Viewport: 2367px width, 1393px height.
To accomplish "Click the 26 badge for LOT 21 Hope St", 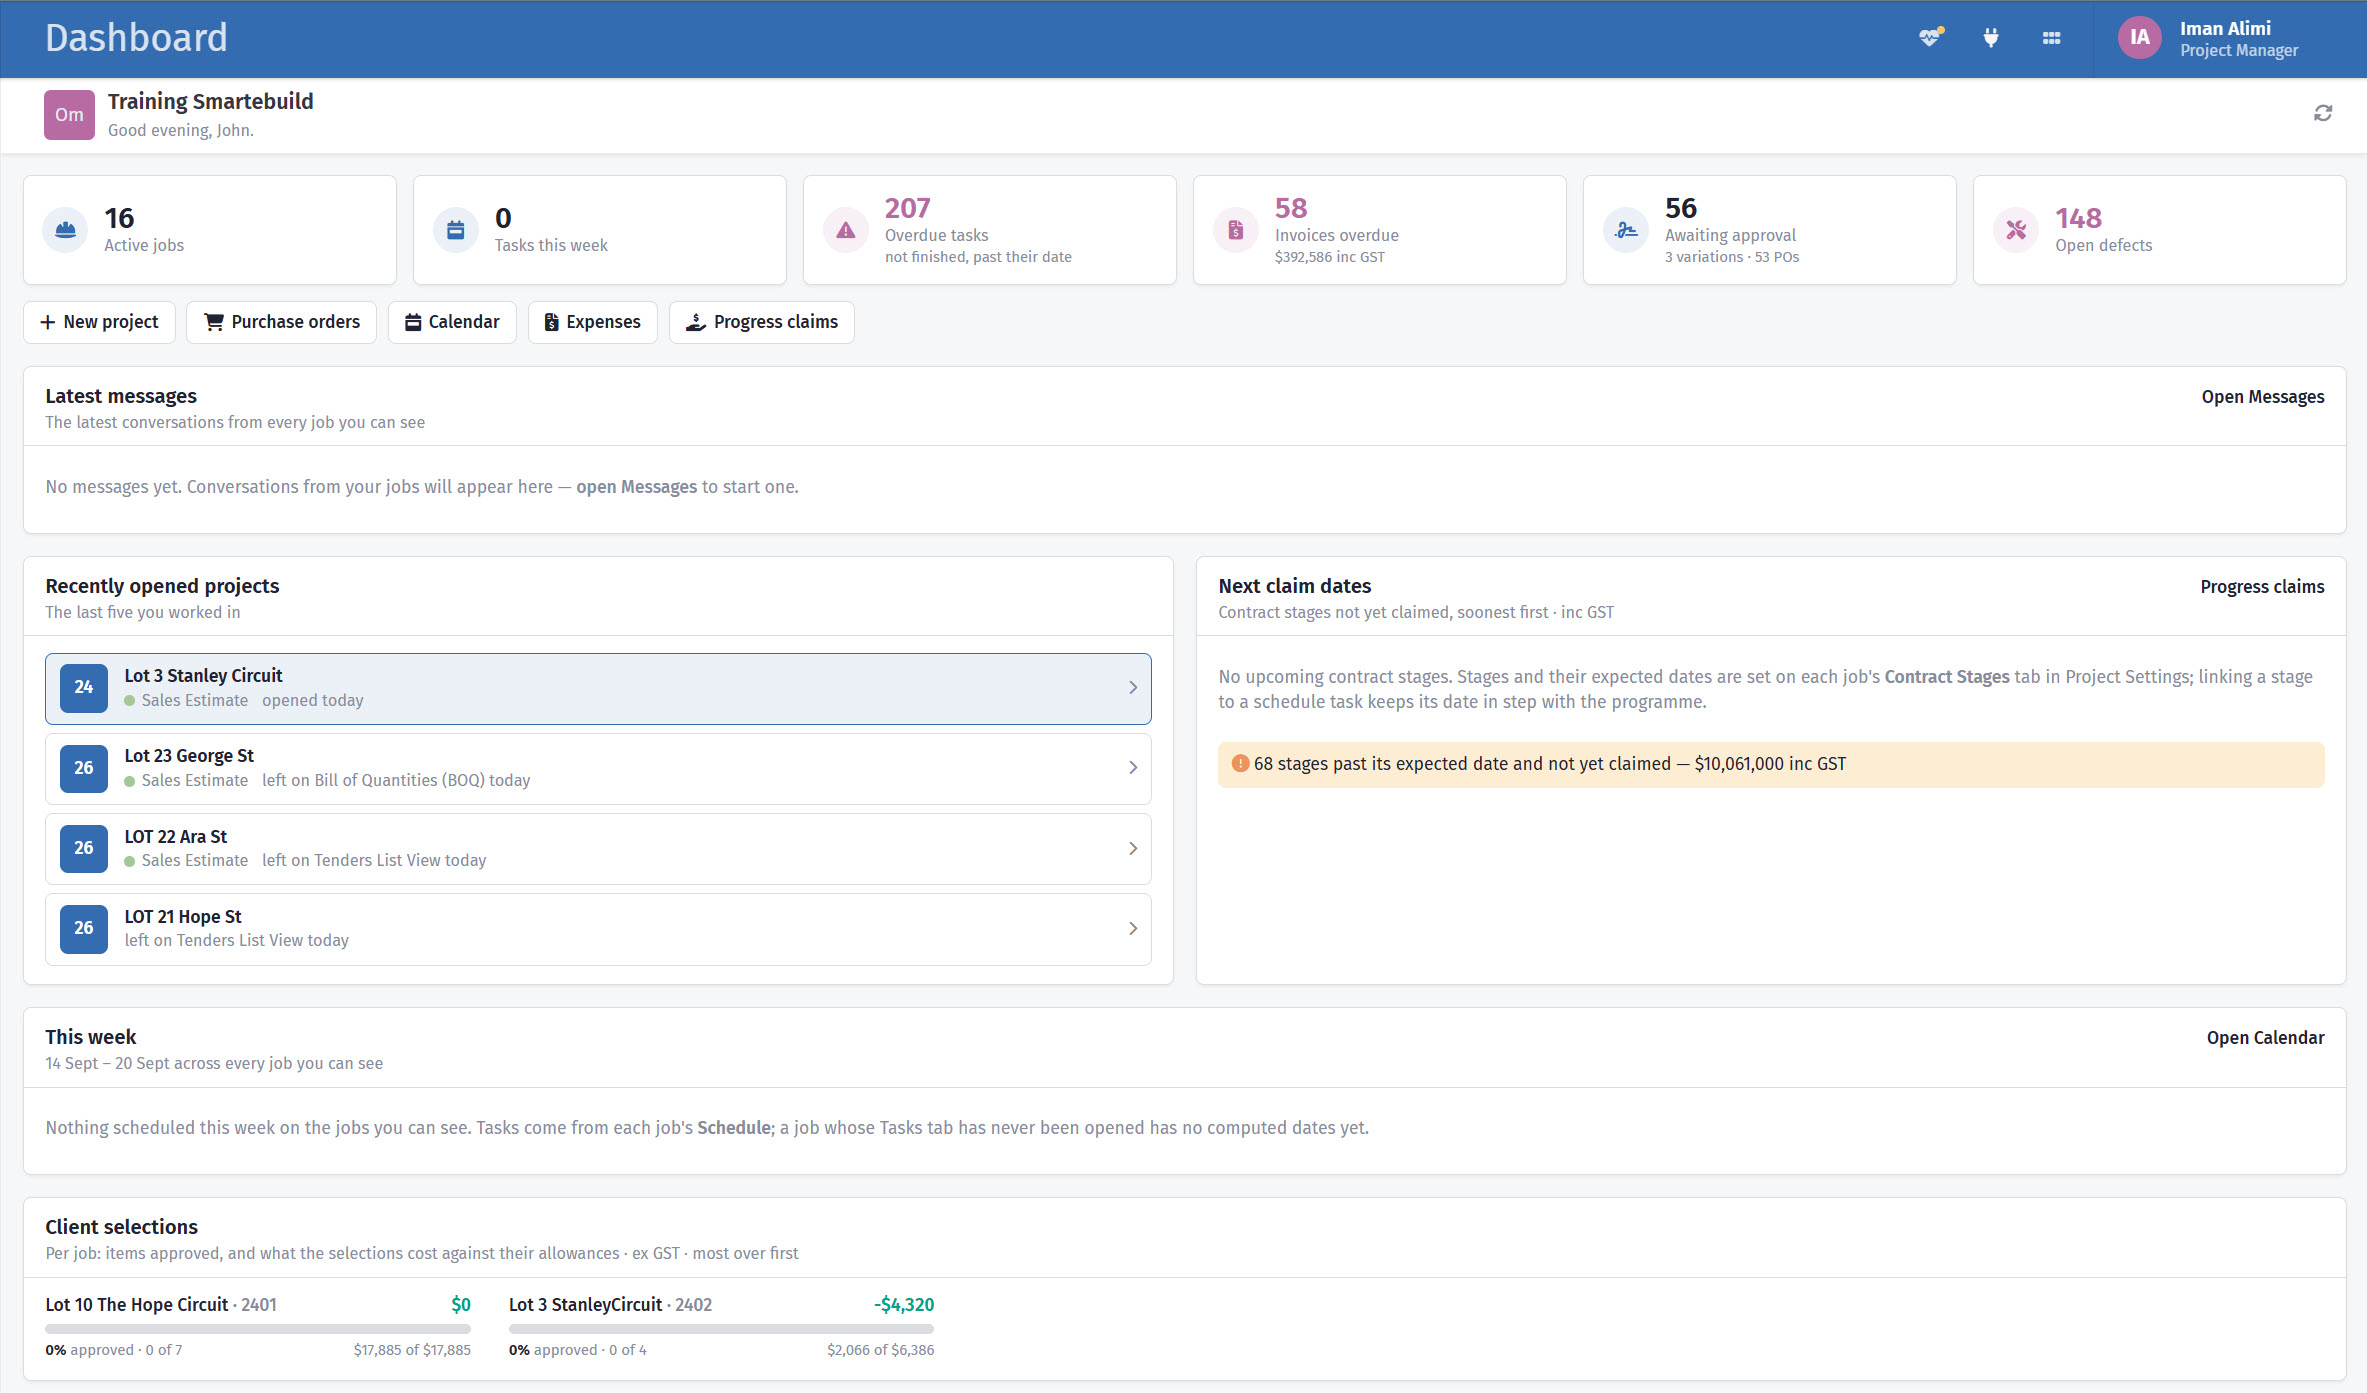I will 84,928.
